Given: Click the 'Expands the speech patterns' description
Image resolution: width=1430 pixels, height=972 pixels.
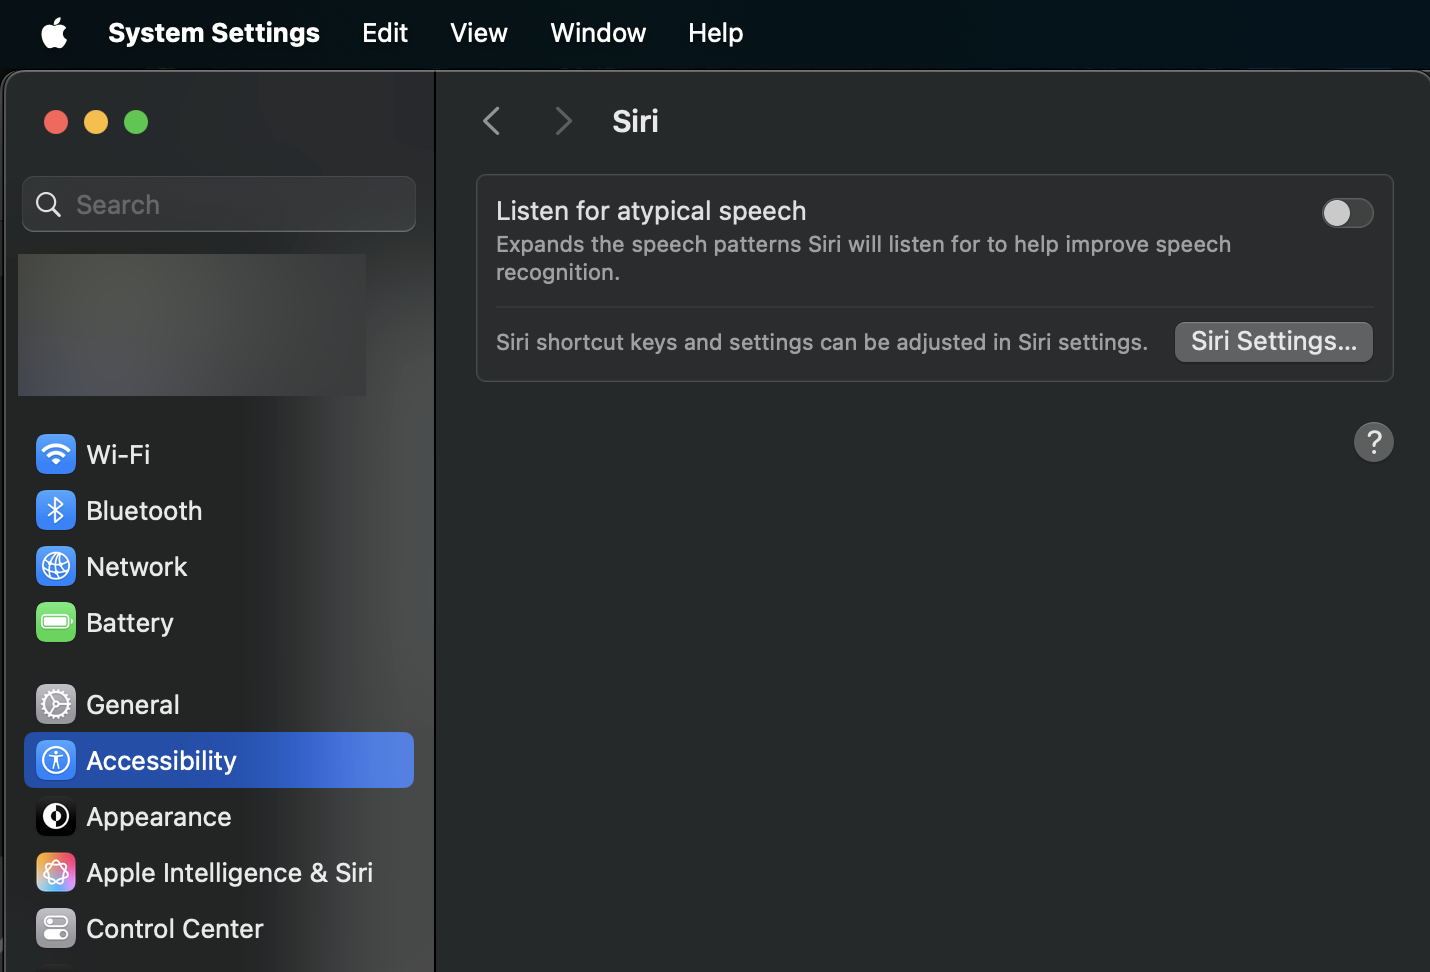Looking at the screenshot, I should [x=864, y=258].
